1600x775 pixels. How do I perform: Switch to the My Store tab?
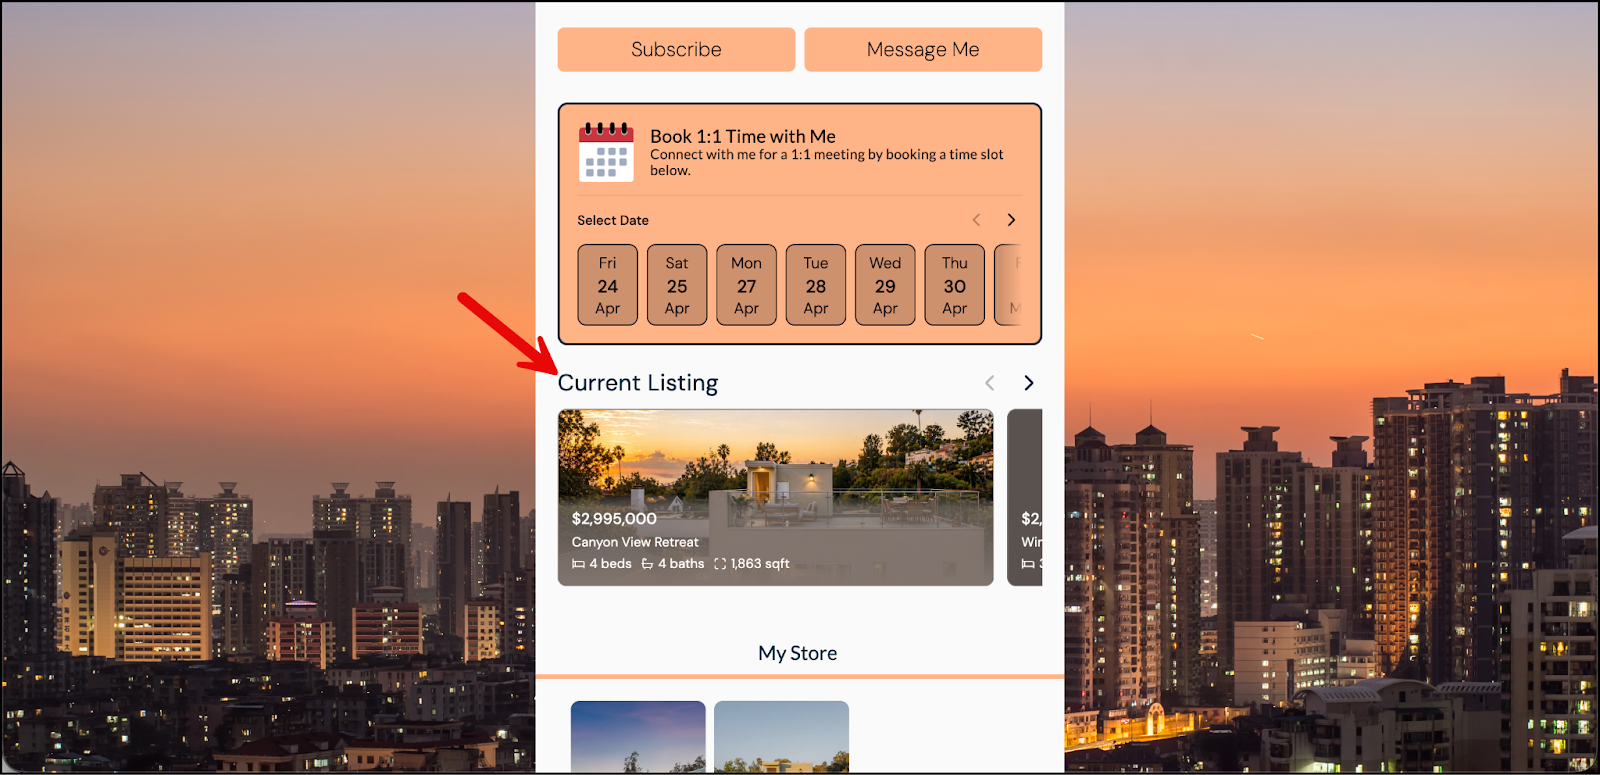pyautogui.click(x=798, y=653)
